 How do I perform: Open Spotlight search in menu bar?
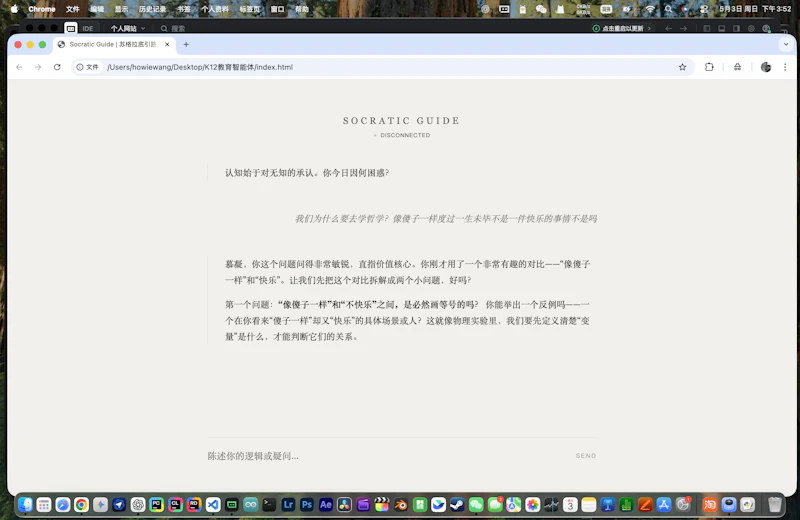coord(668,9)
